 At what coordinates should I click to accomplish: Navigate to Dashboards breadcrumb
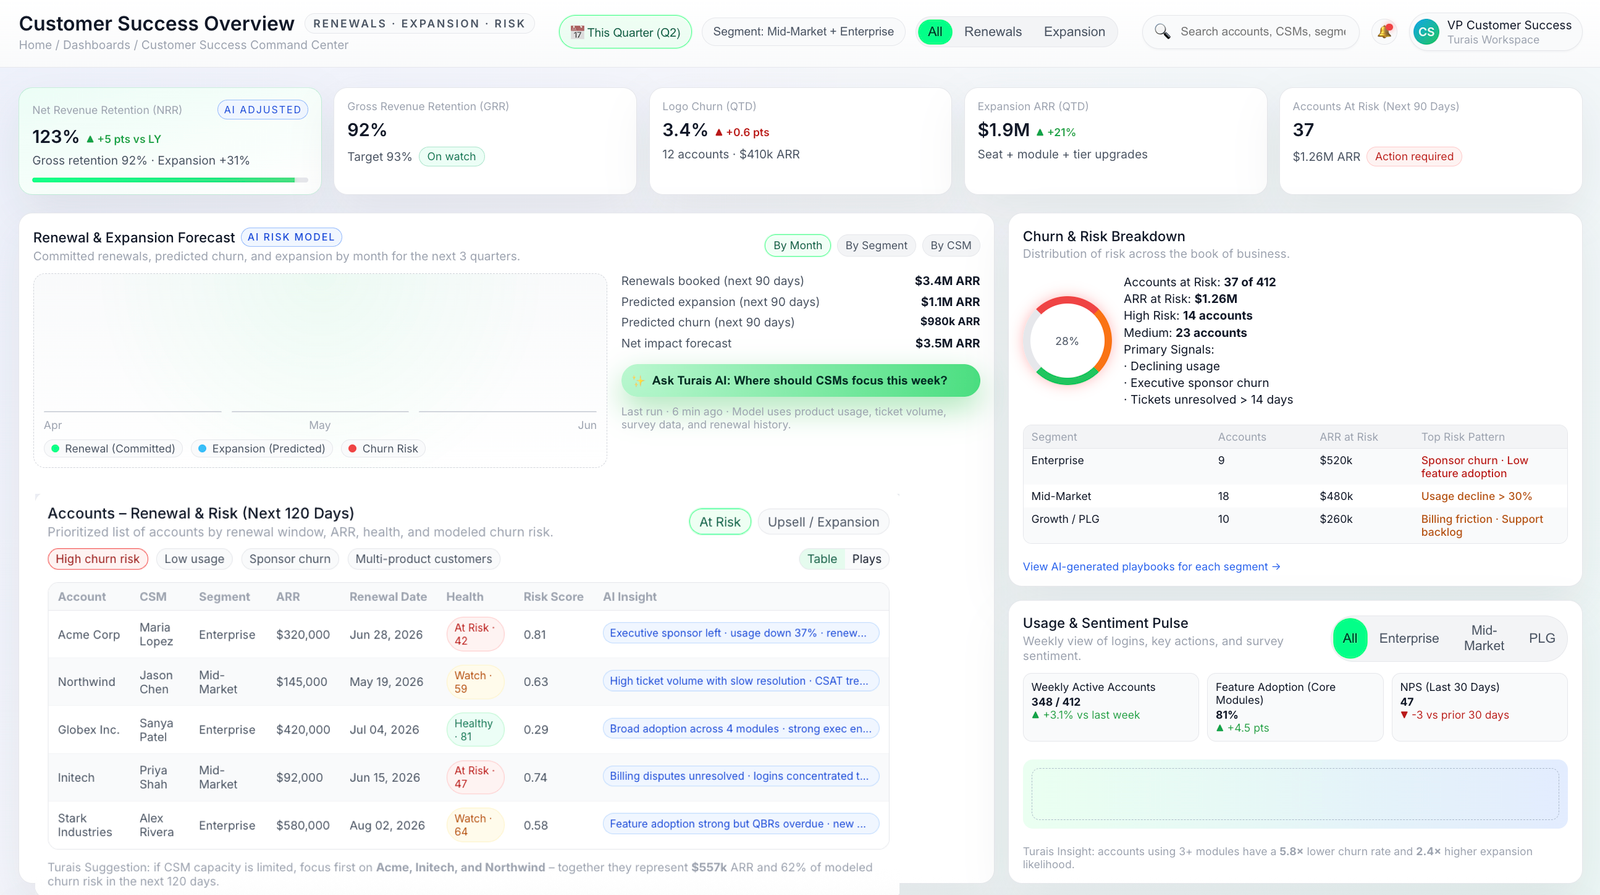pos(96,45)
